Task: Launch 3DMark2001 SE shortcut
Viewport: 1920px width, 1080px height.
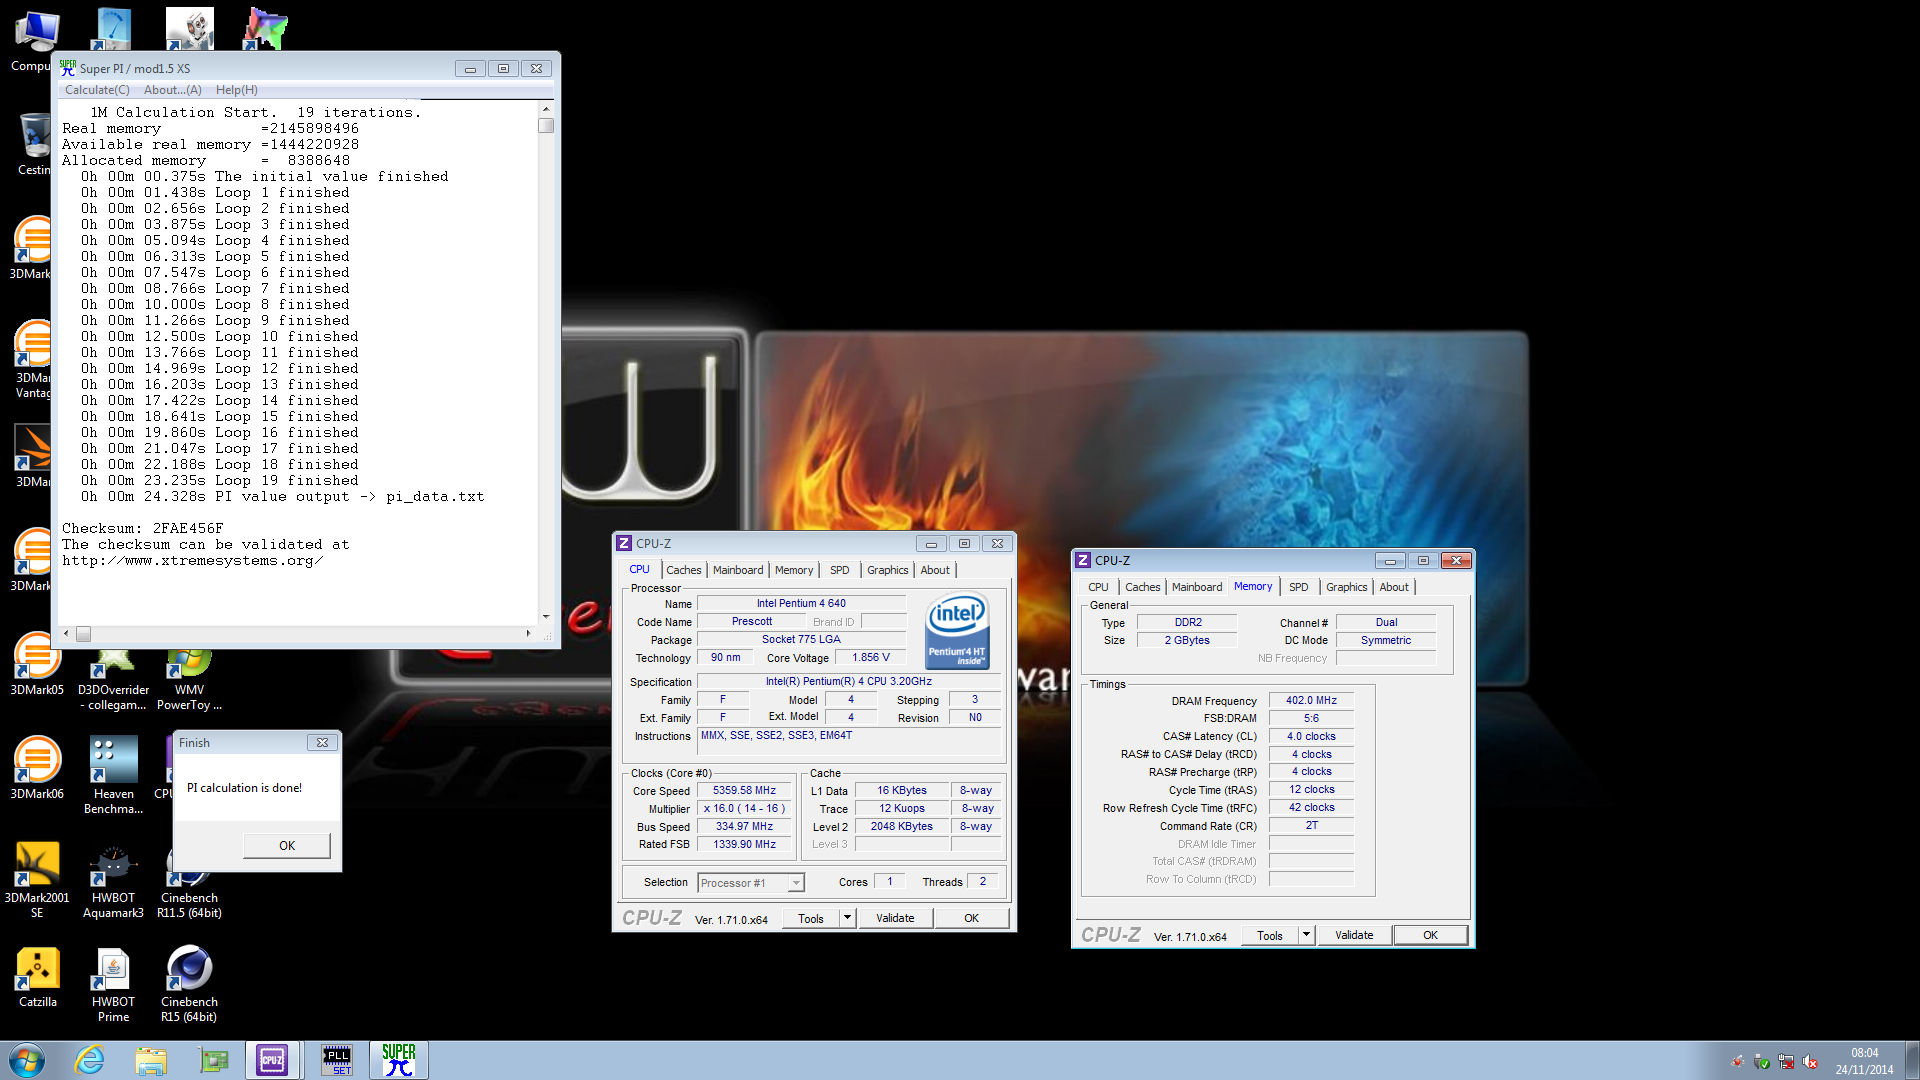Action: 37,880
